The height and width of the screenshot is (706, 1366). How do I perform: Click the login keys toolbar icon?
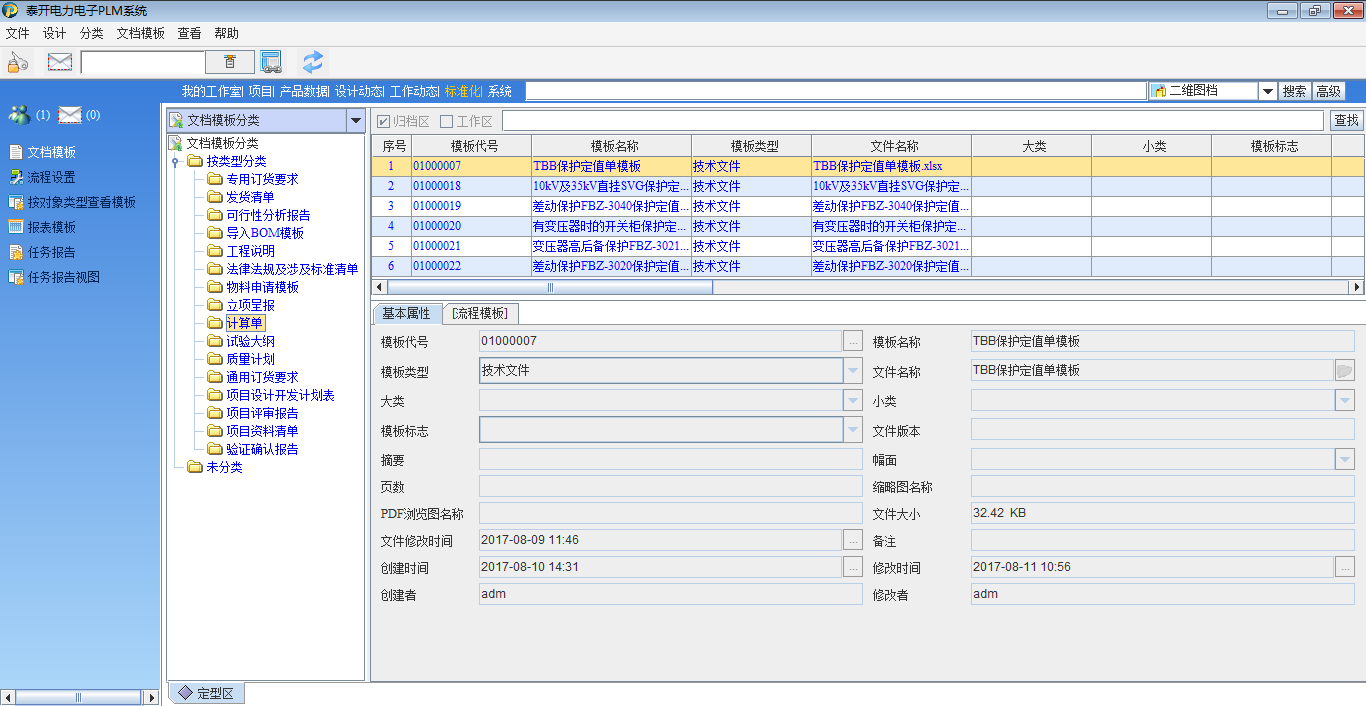tap(18, 62)
